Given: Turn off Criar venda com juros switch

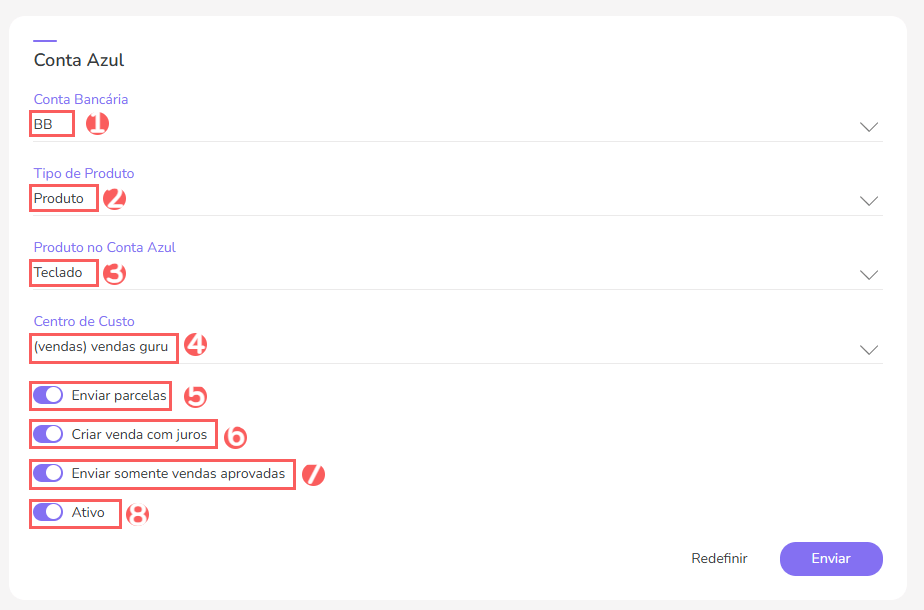Looking at the screenshot, I should pyautogui.click(x=48, y=434).
